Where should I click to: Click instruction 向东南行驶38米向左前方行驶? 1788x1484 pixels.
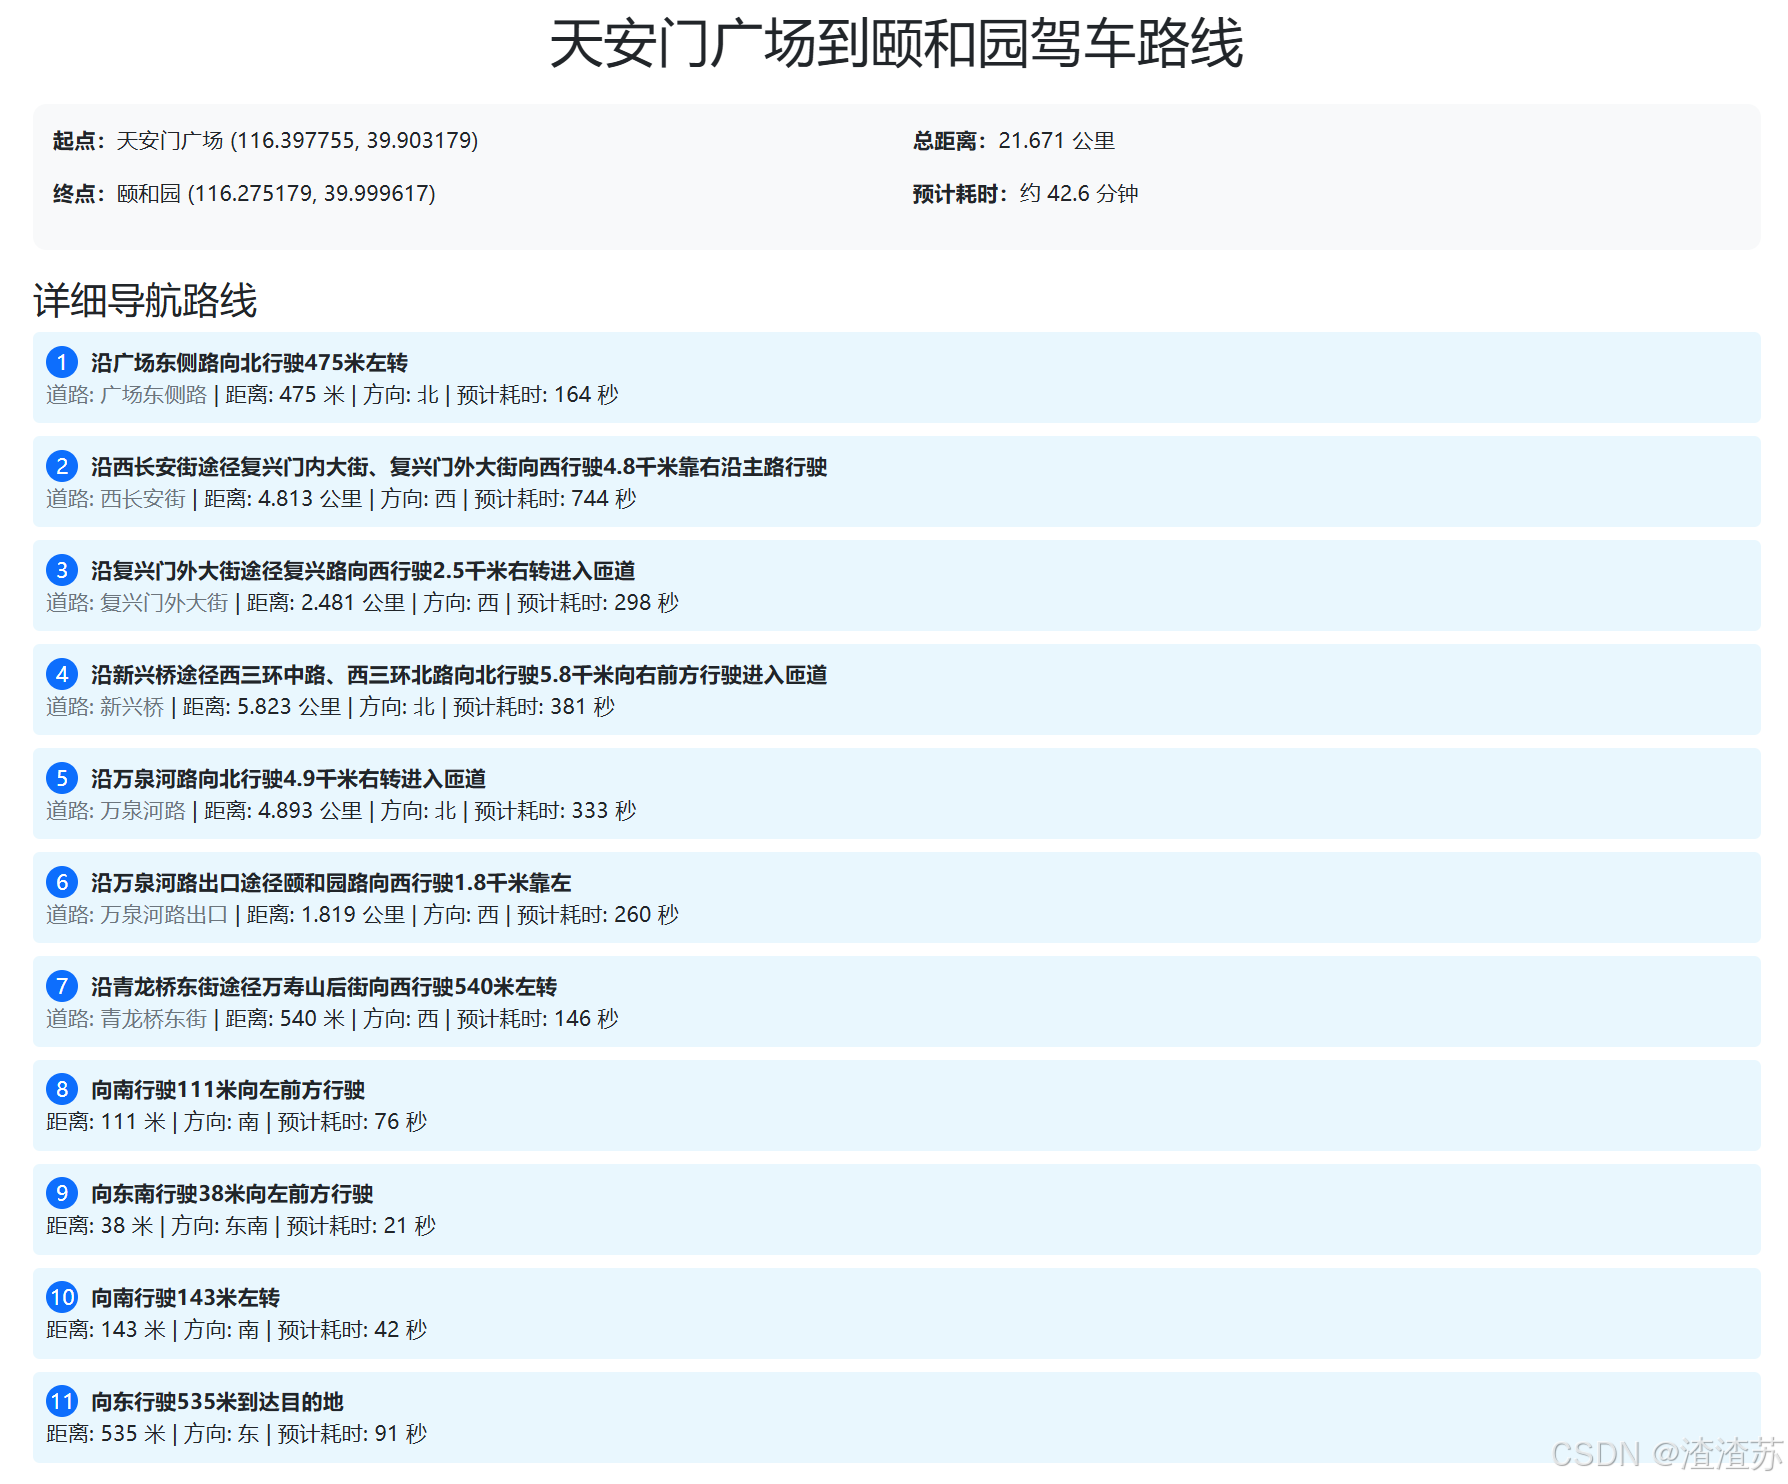click(x=232, y=1193)
